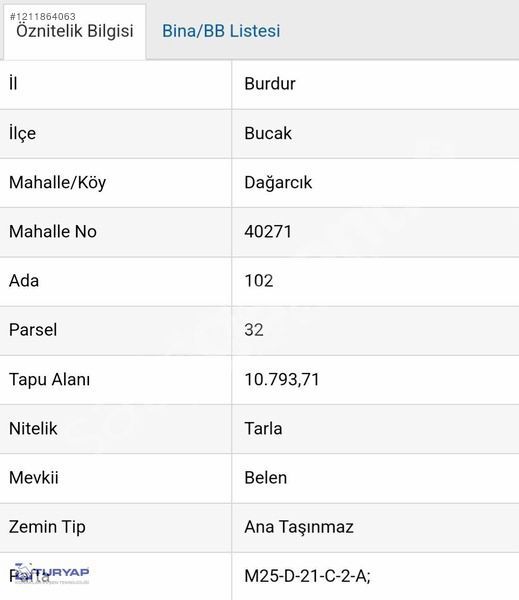519x600 pixels.
Task: Click the Parsel value 32
Action: 254,330
